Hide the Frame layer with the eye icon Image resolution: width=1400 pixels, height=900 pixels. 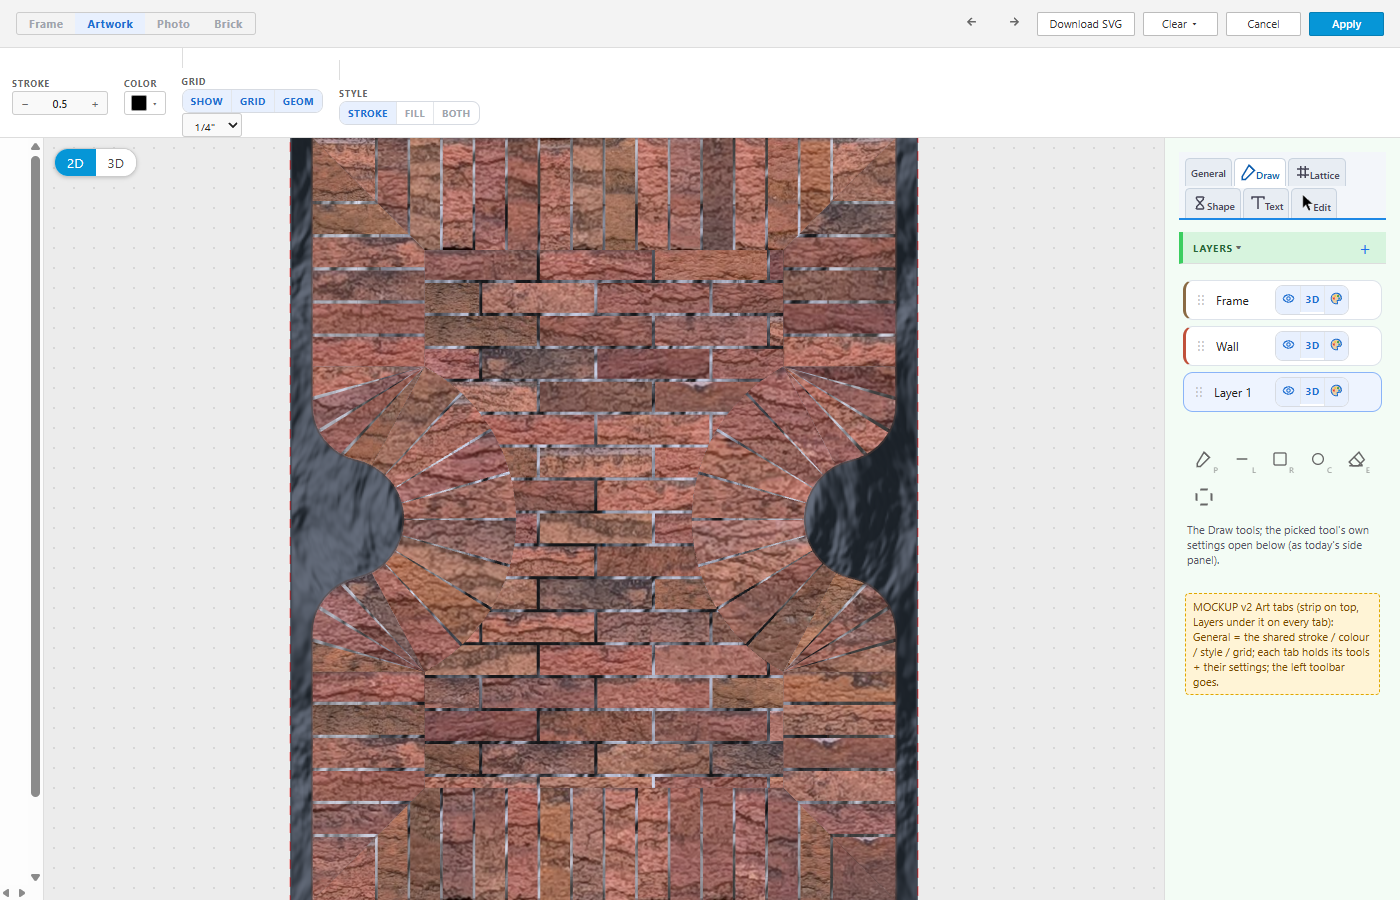(1288, 299)
